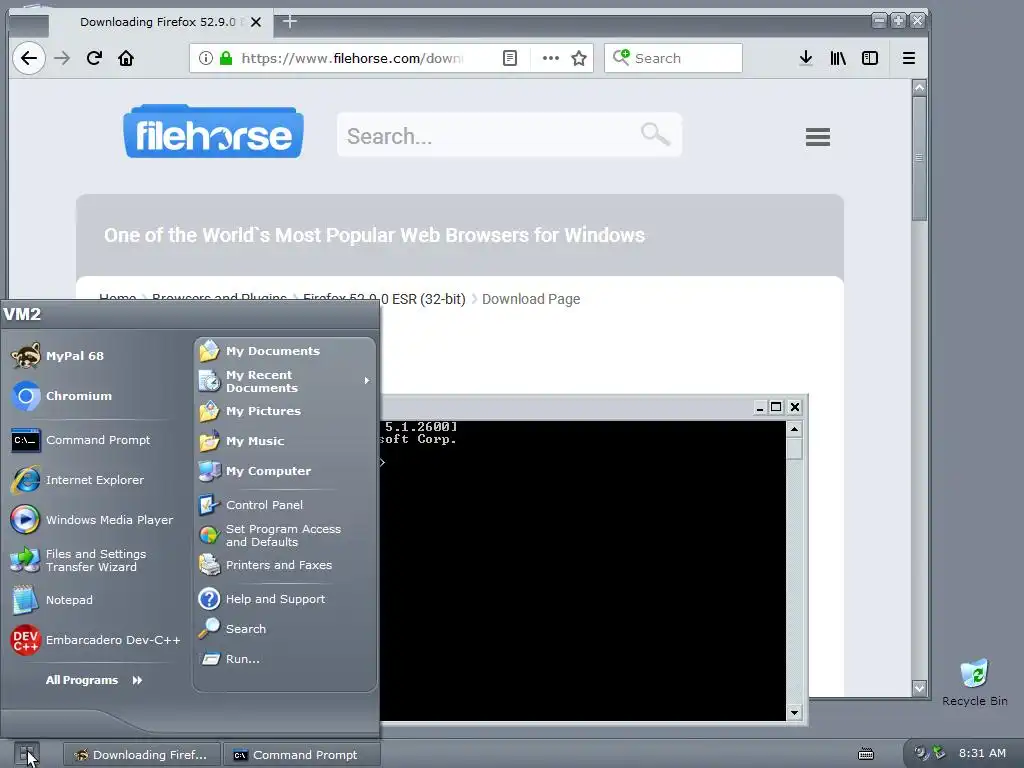Open the Downloads panel arrow
Viewport: 1024px width, 768px height.
point(806,58)
